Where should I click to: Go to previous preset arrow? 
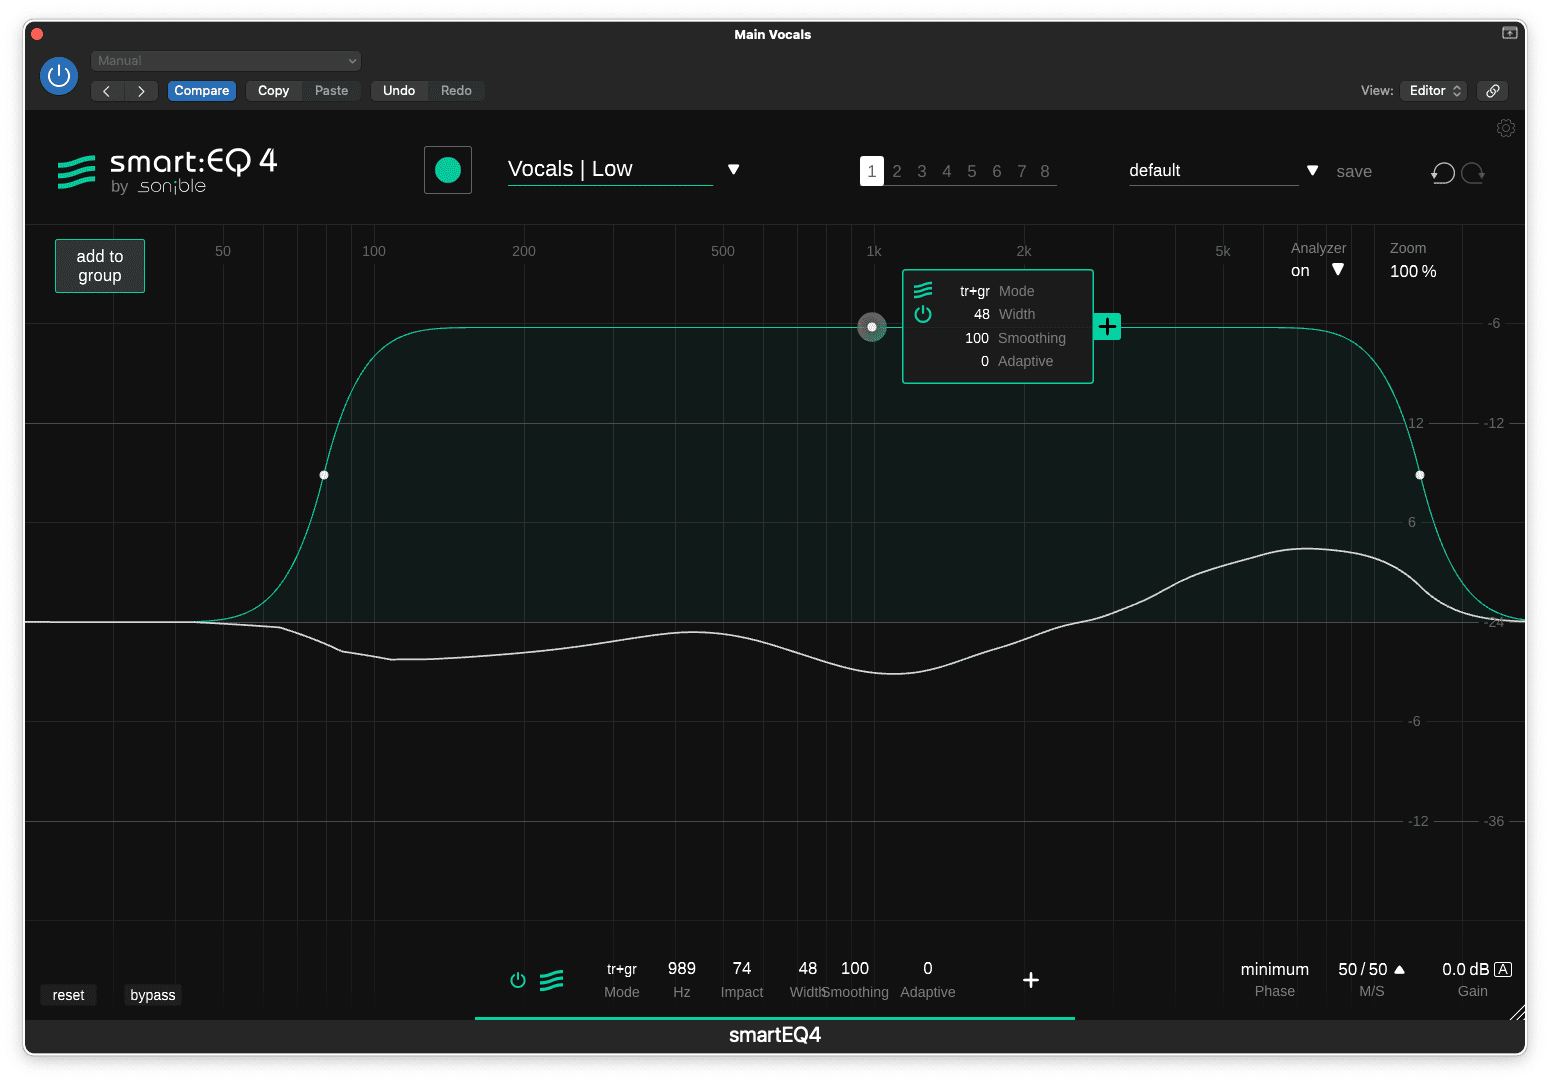(x=107, y=91)
